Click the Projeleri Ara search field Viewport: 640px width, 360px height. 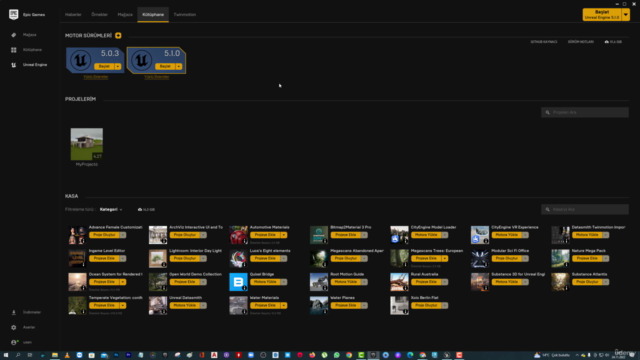pyautogui.click(x=585, y=112)
